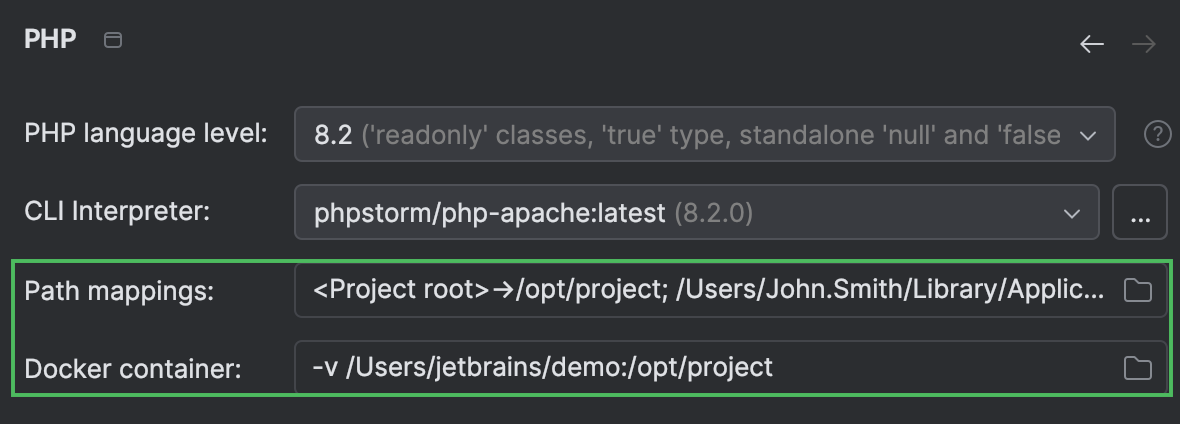Expand the CLI Interpreter dropdown arrow

1072,212
